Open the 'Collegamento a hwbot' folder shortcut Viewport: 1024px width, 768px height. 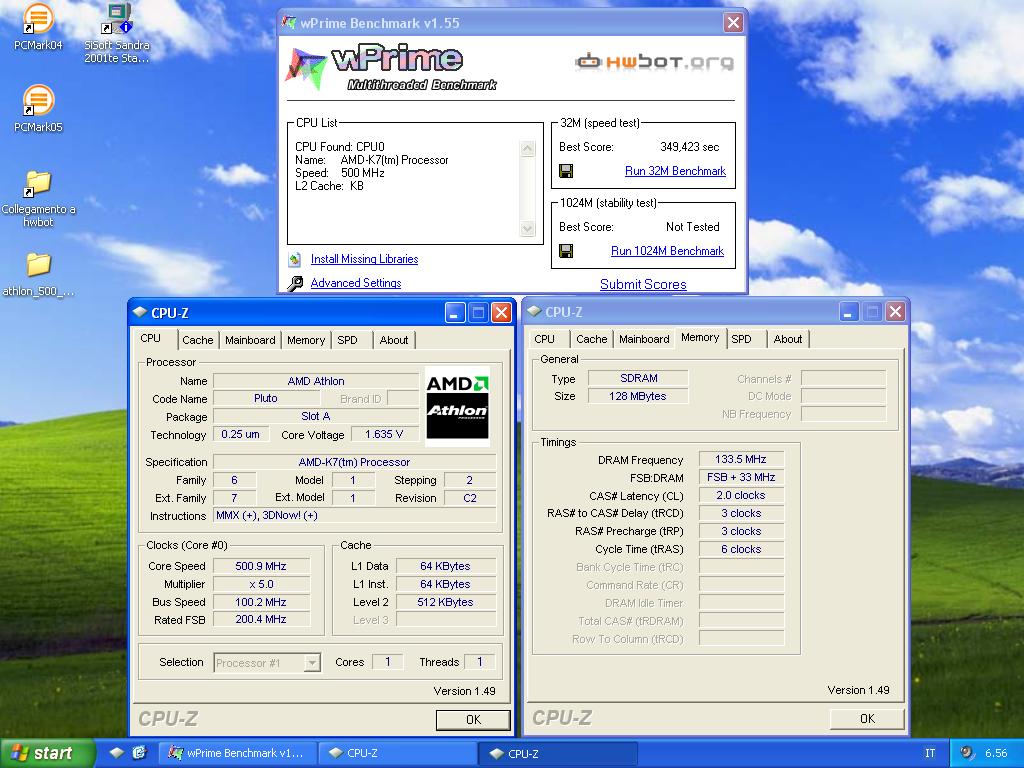(38, 198)
